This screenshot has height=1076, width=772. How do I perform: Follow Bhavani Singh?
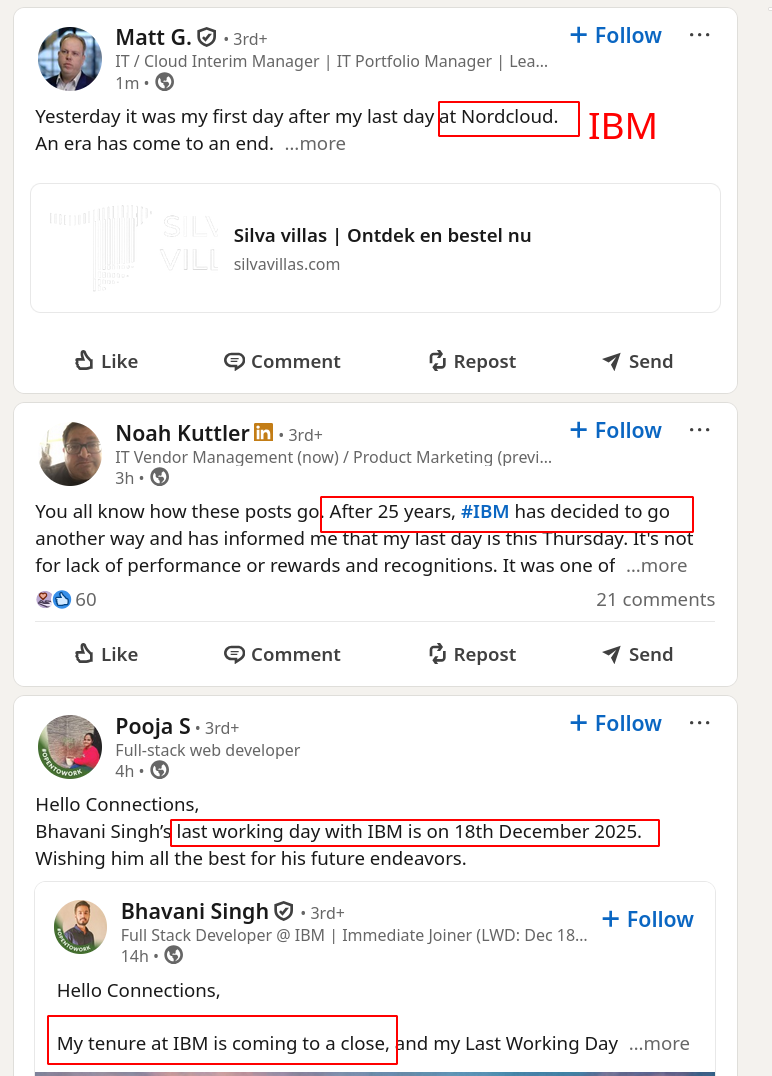click(x=647, y=919)
